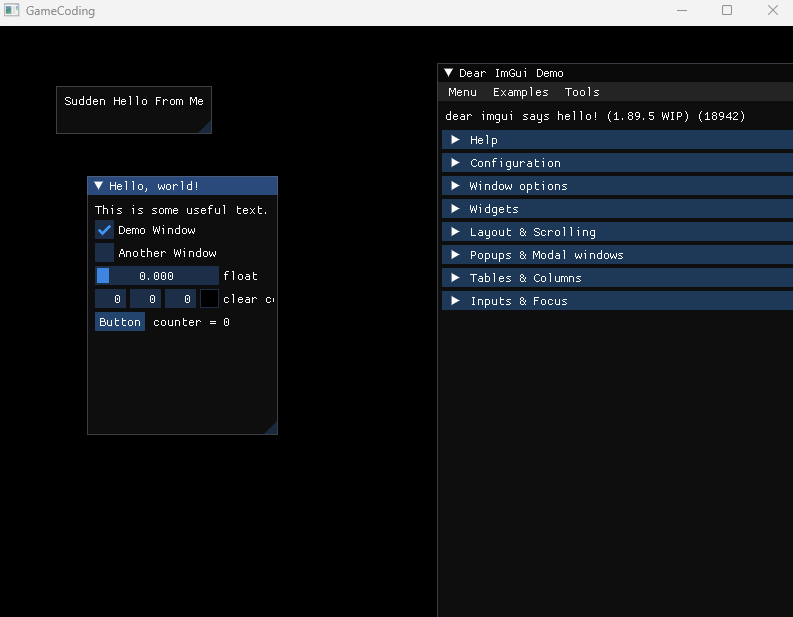Check the Another Window checkbox
The image size is (793, 617).
point(104,253)
